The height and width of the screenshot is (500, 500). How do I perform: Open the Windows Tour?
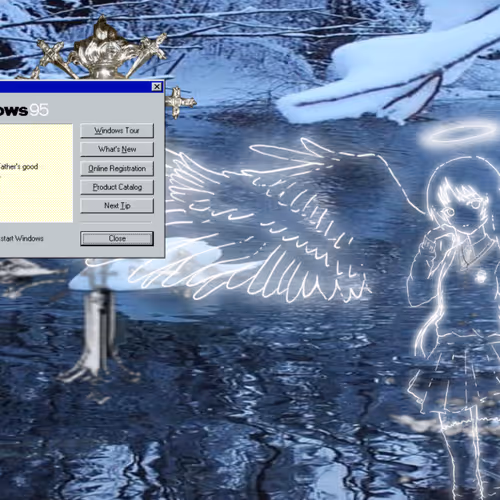(117, 130)
